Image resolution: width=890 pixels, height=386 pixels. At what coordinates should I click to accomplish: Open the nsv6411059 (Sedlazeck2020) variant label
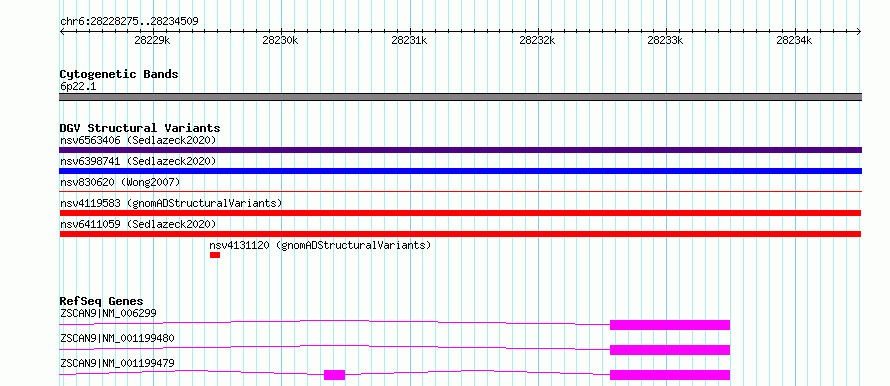[x=138, y=224]
